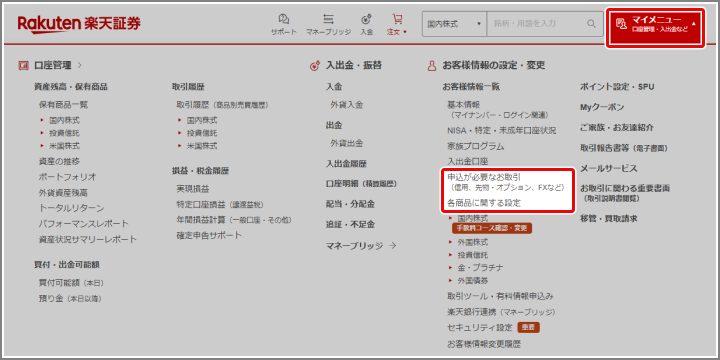Open 取引報告書等（電子書面）
720x360 pixels.
(624, 148)
